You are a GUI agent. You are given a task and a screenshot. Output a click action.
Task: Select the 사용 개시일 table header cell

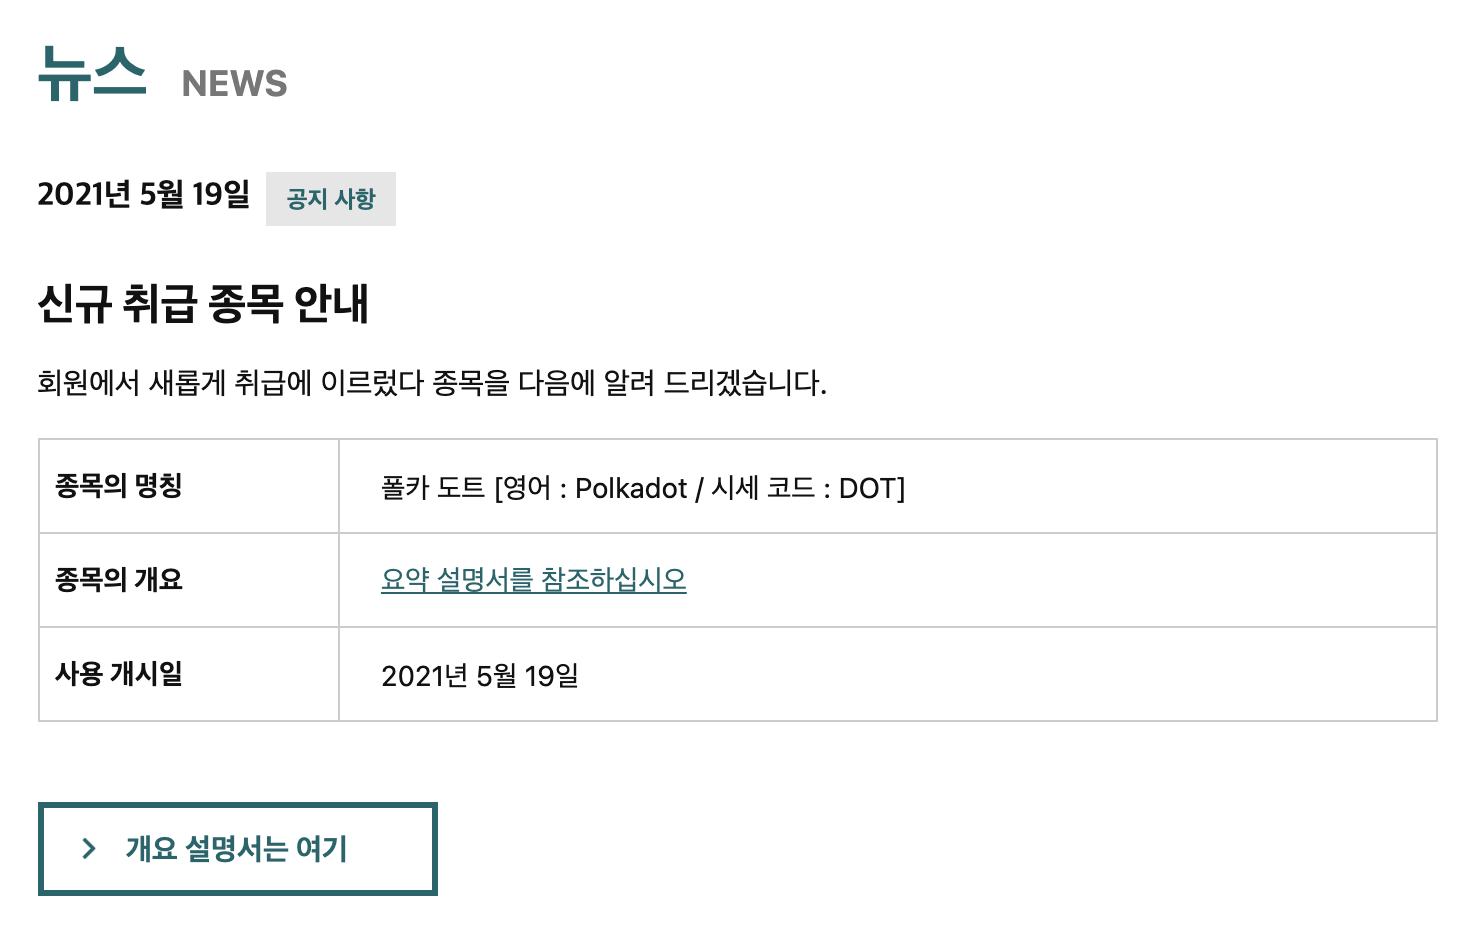click(x=119, y=674)
